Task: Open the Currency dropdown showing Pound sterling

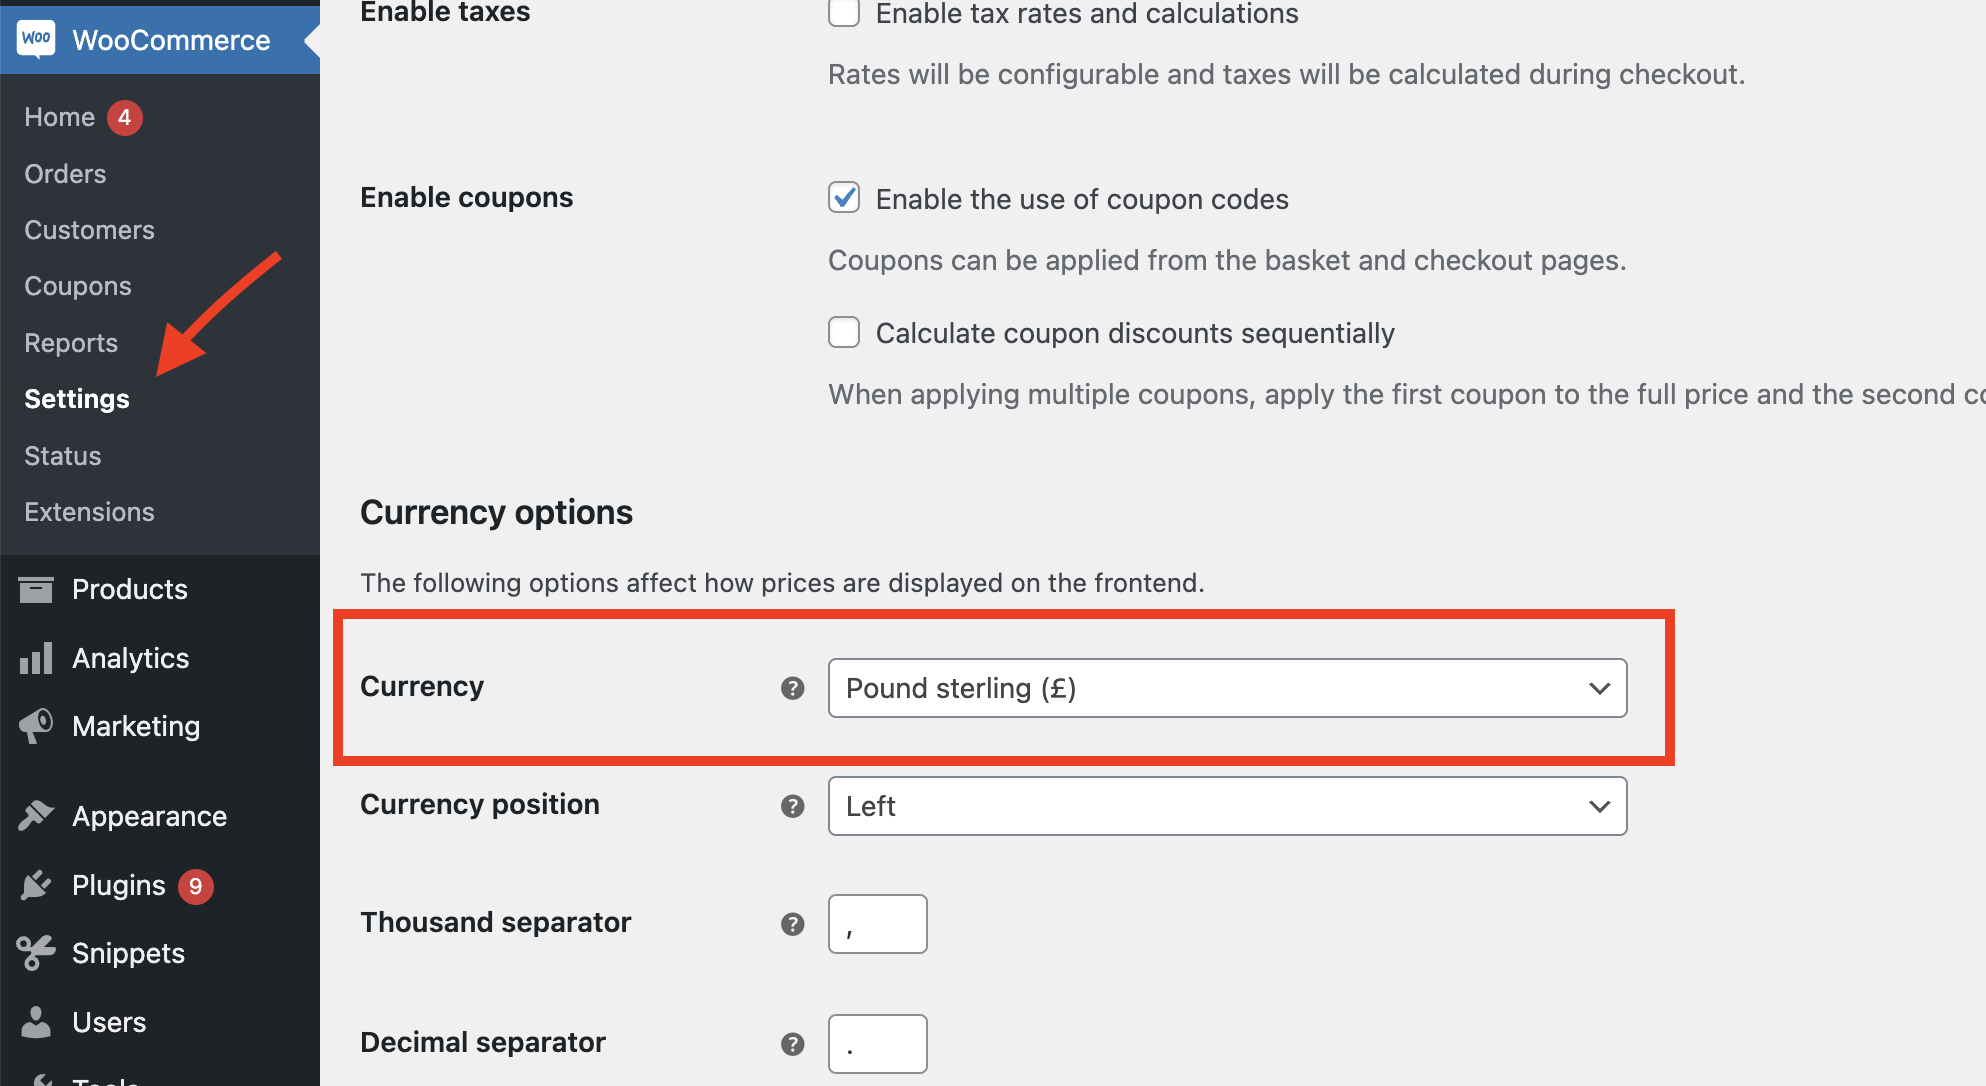Action: tap(1227, 688)
